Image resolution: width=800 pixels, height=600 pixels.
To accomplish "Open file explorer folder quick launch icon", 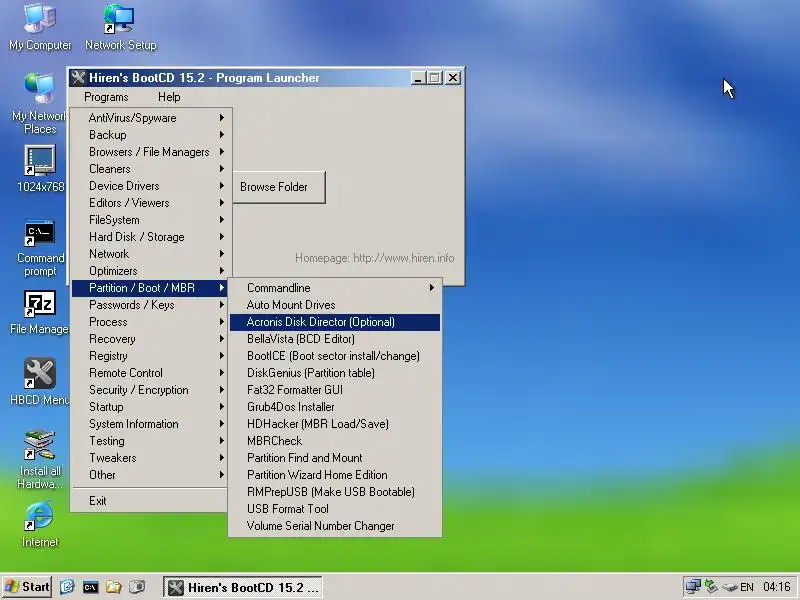I will pyautogui.click(x=114, y=587).
